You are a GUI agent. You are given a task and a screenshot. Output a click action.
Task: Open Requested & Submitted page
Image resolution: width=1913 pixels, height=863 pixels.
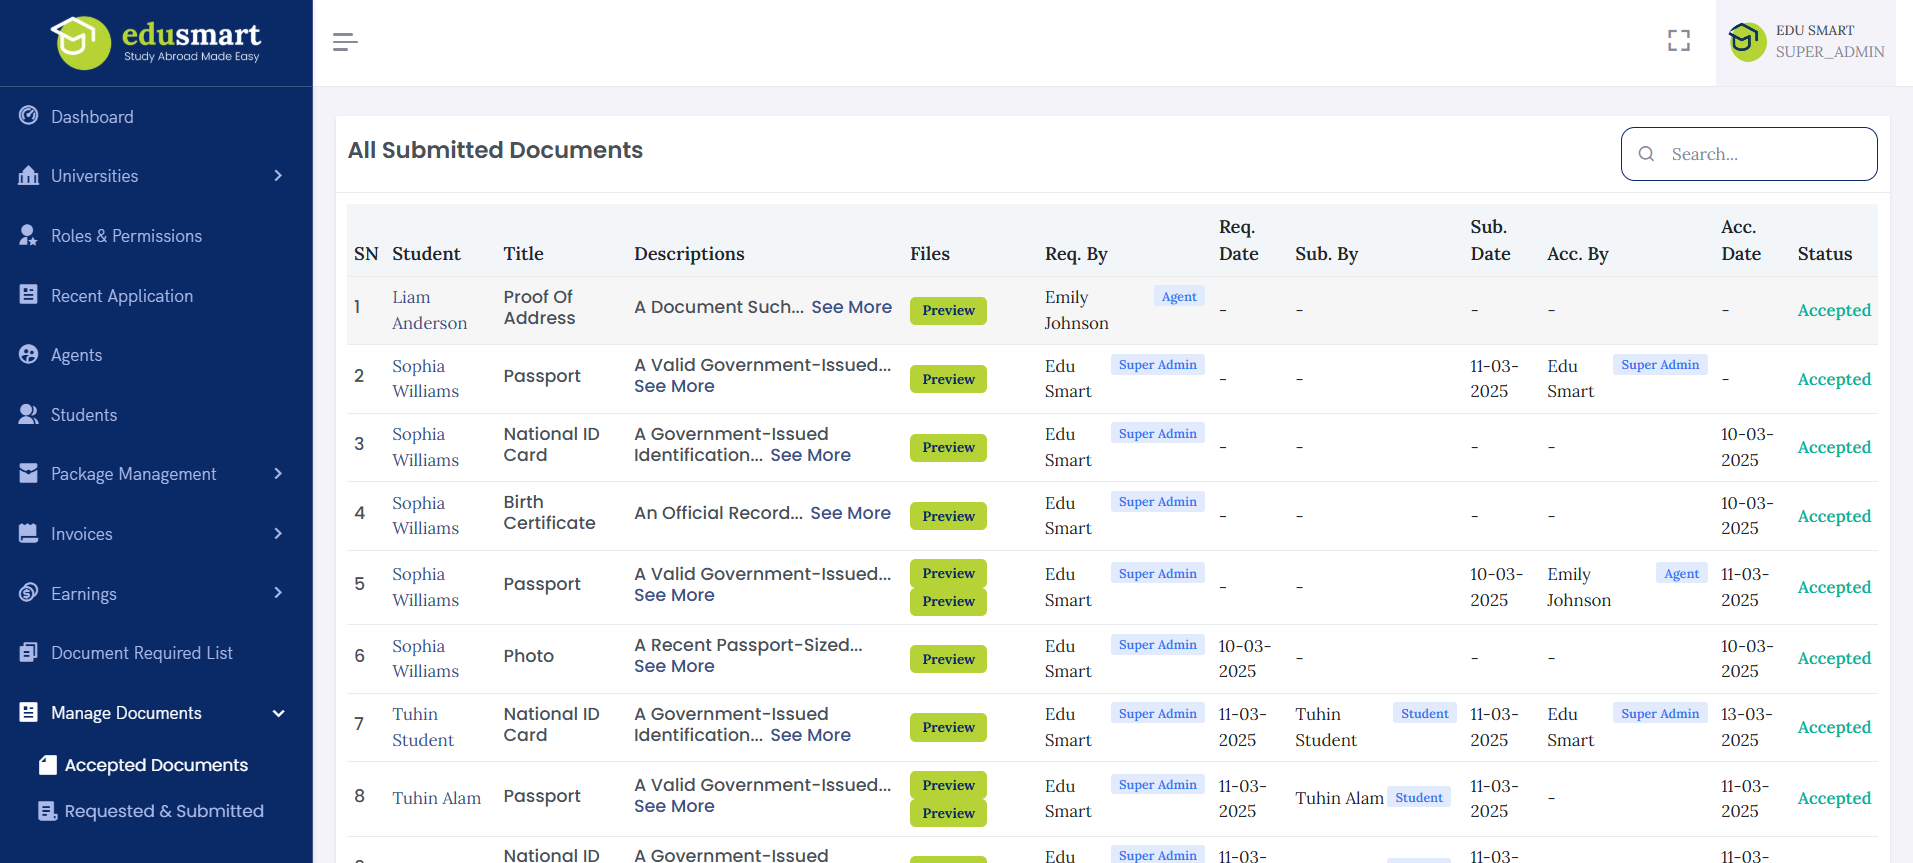(164, 811)
